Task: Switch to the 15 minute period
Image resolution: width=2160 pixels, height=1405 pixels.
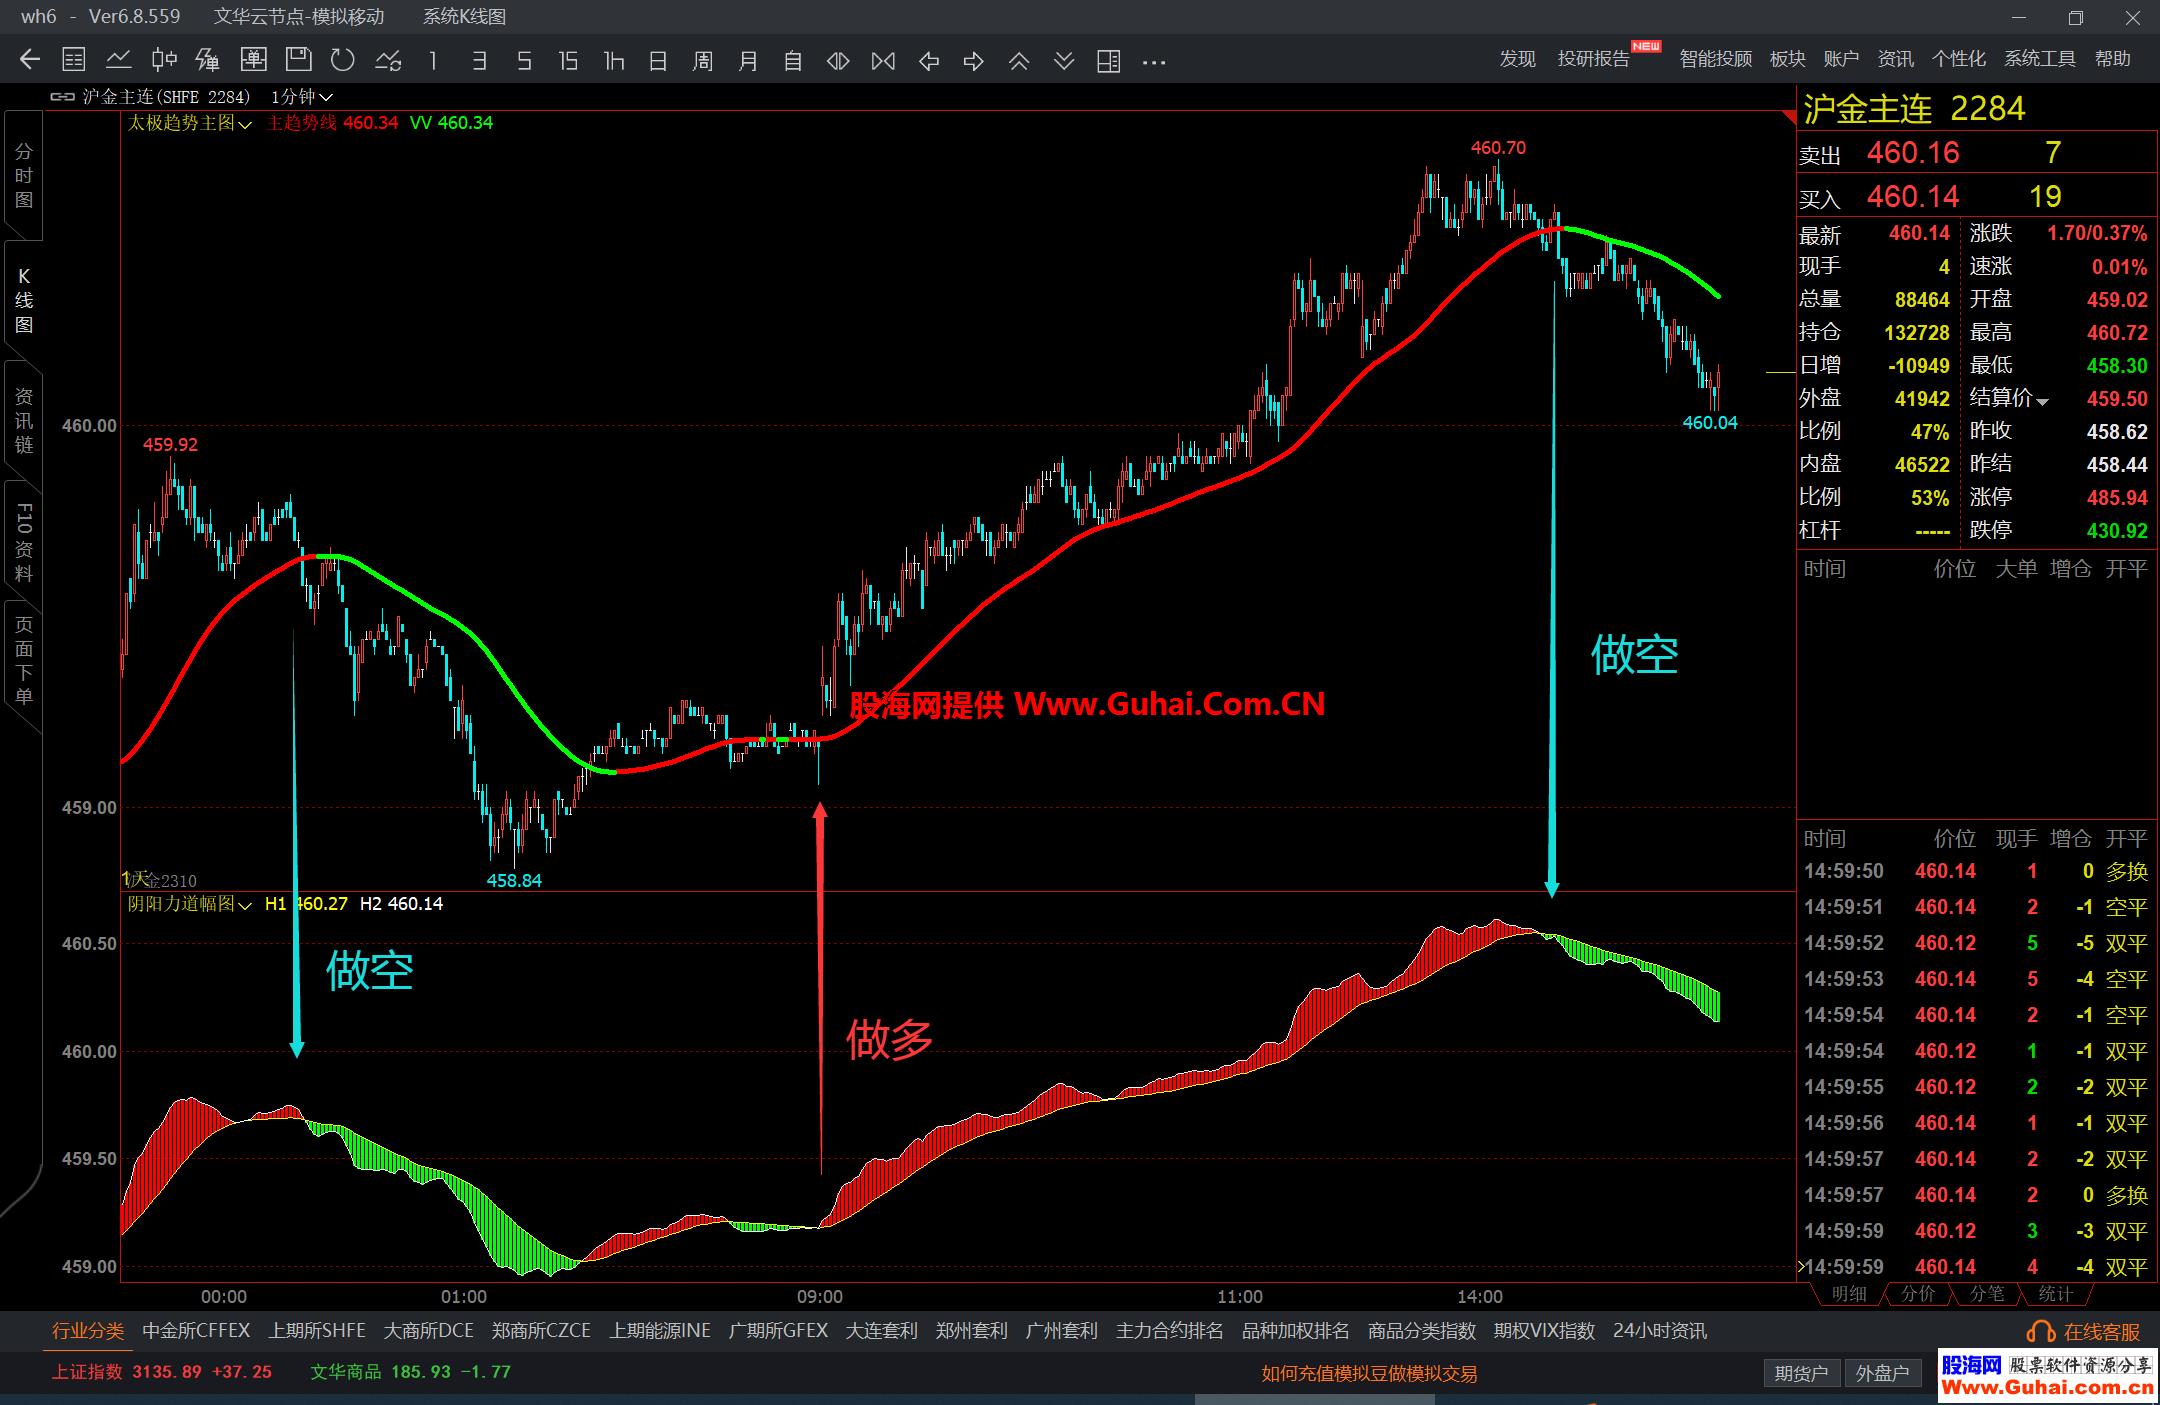Action: (x=568, y=61)
